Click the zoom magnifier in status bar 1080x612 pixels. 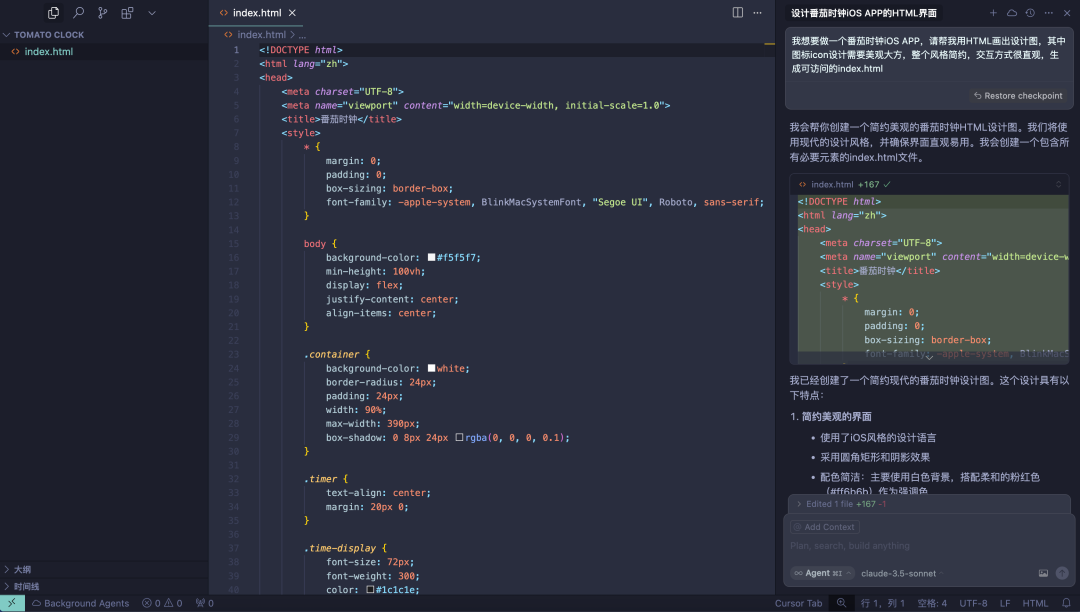click(841, 603)
